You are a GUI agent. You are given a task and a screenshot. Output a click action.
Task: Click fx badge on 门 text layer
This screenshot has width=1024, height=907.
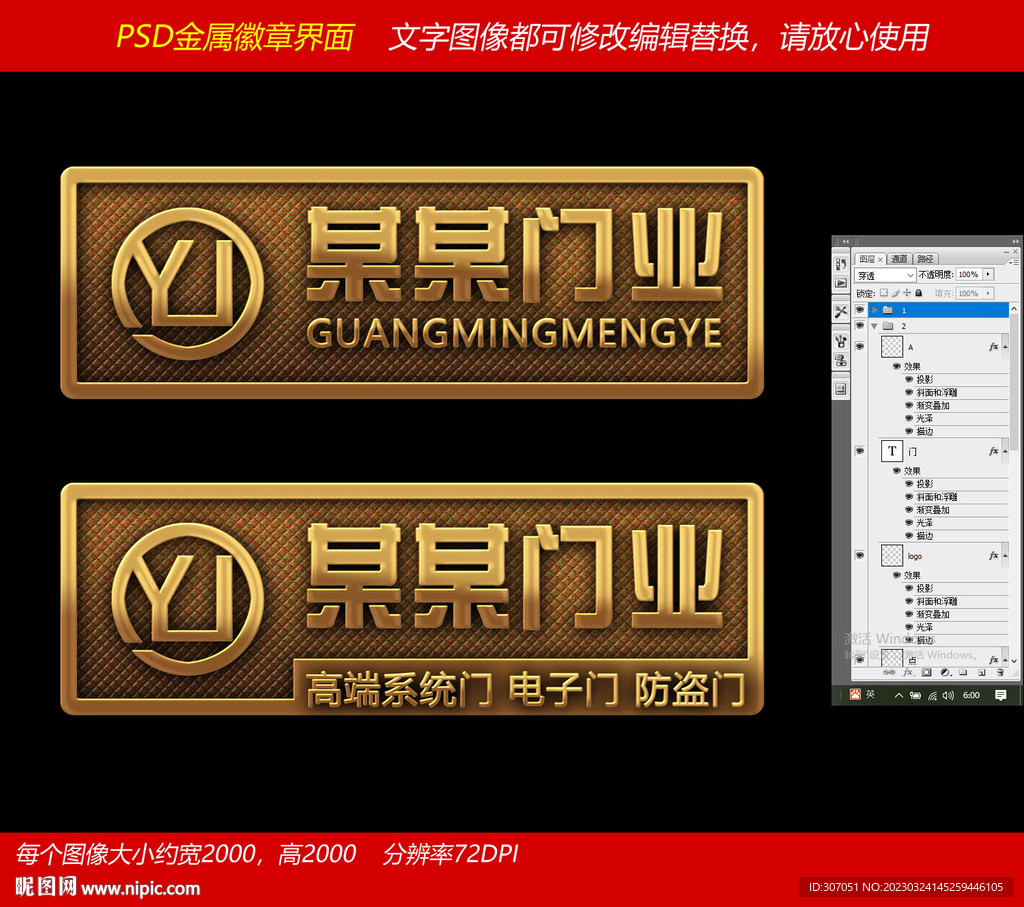coord(993,451)
